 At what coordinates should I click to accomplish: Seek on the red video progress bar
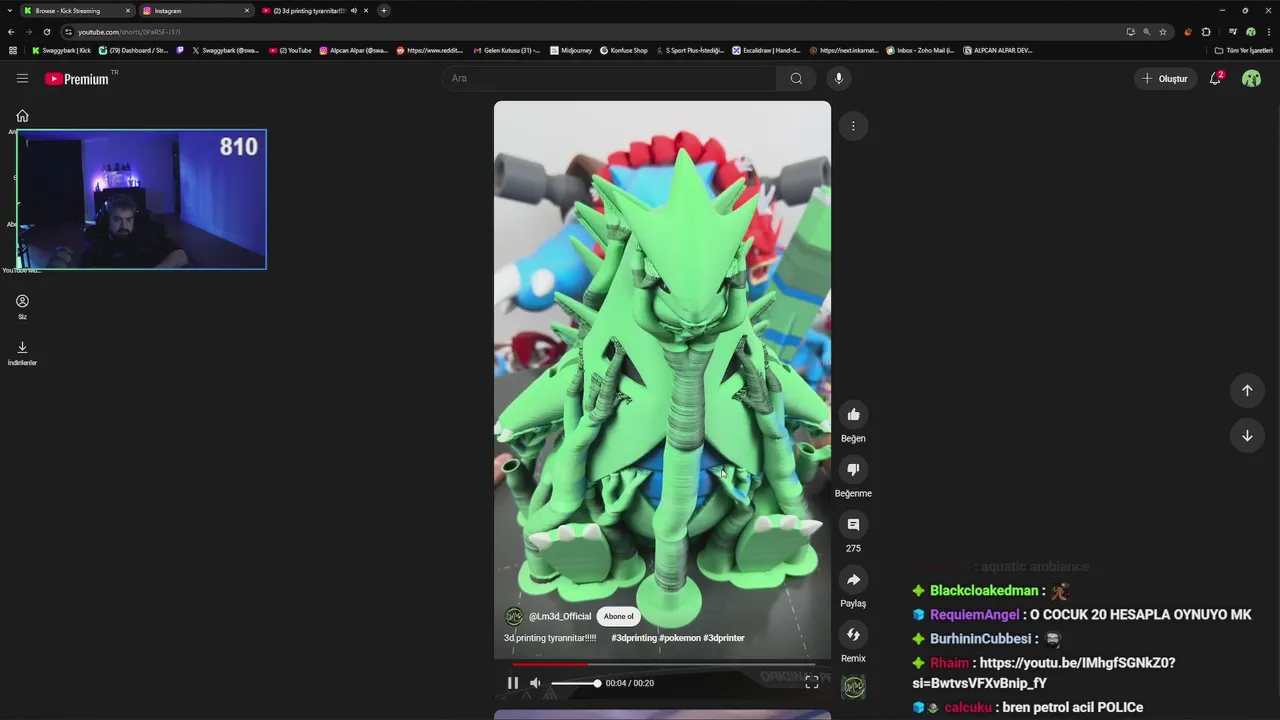(662, 664)
